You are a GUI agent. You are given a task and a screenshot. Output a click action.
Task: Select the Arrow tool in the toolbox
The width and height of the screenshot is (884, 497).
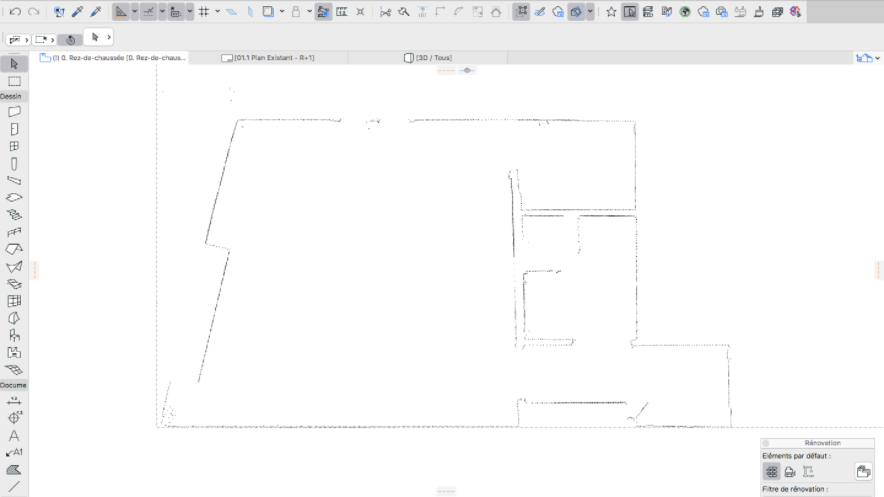(x=14, y=64)
